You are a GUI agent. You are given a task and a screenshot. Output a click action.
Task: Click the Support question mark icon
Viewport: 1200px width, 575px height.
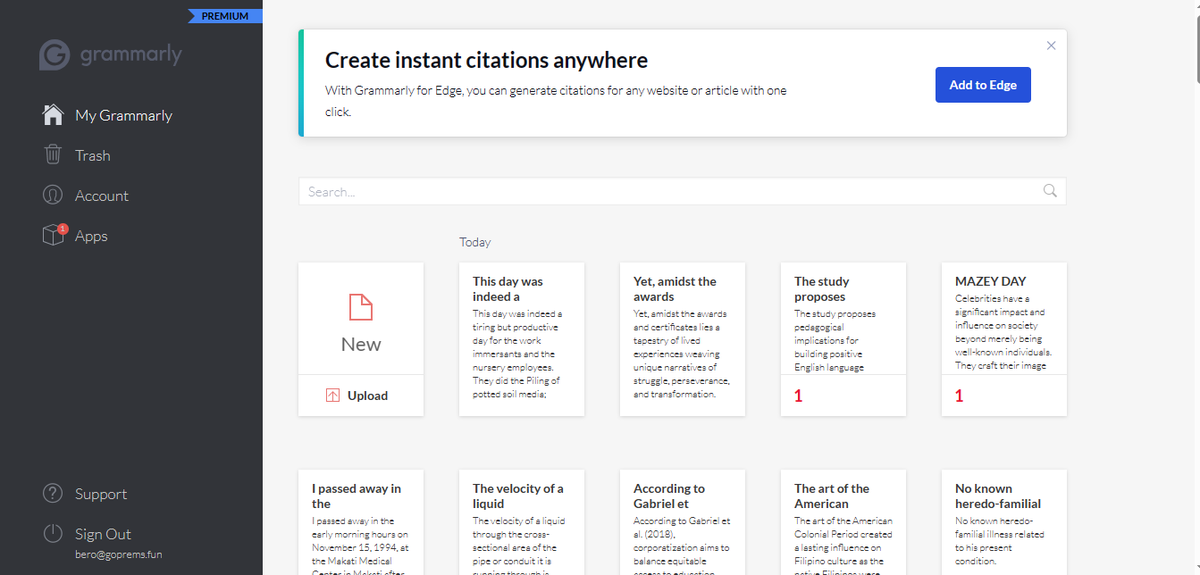[x=53, y=493]
